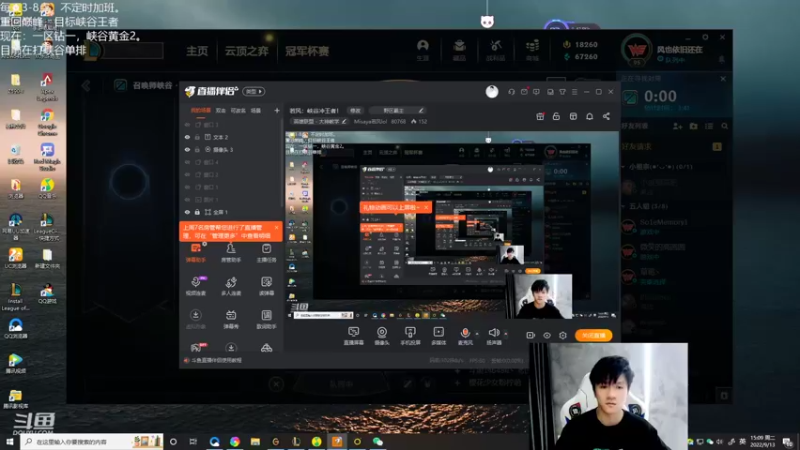Open streaming settings gear icon

[x=563, y=335]
